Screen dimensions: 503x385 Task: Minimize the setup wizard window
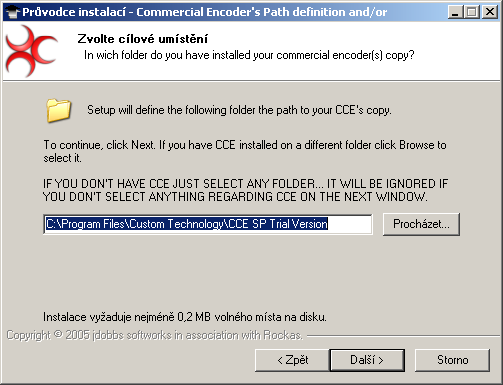455,12
